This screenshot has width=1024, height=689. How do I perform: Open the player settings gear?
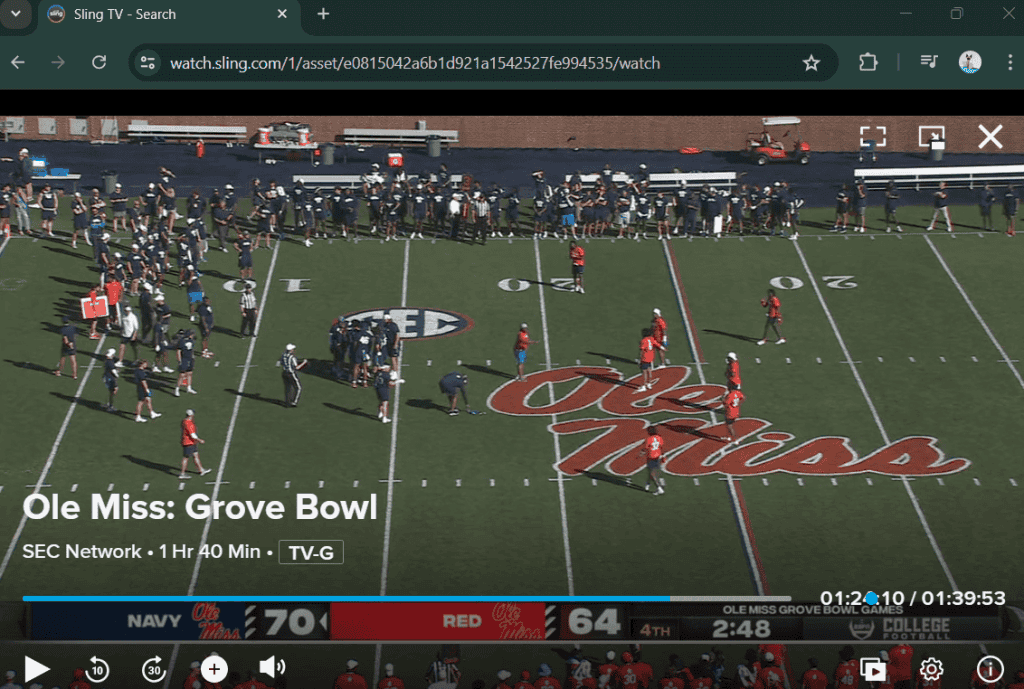[x=931, y=669]
